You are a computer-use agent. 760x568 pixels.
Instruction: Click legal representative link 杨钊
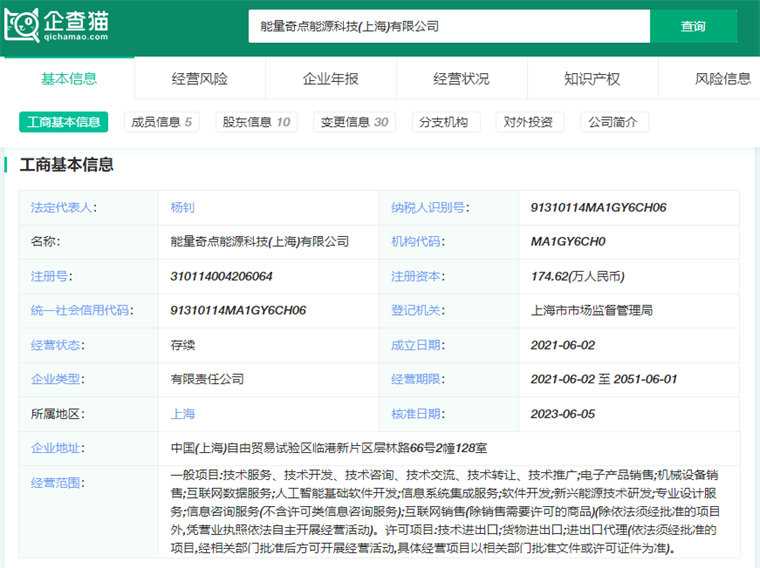click(x=183, y=208)
